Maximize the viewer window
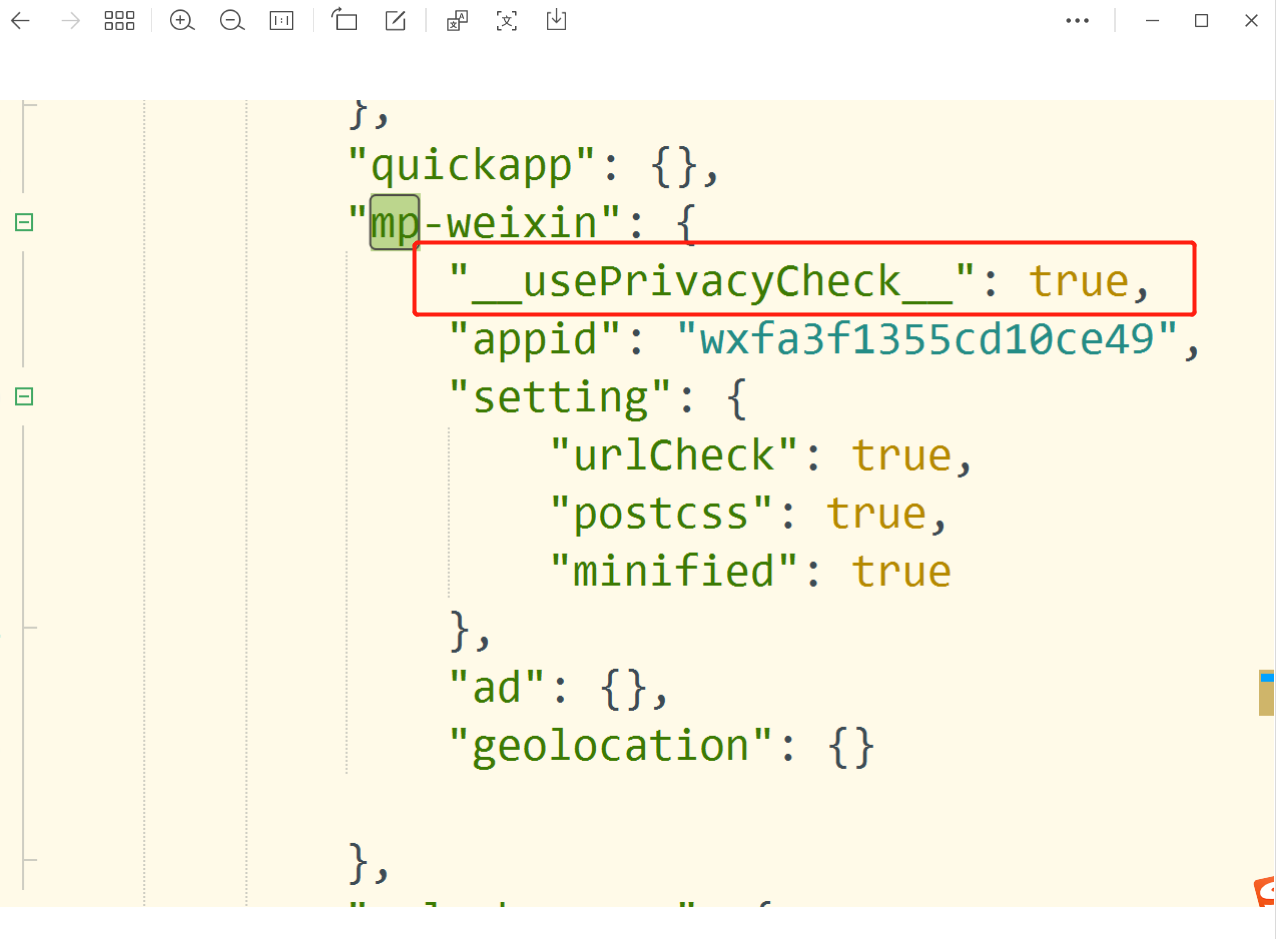Screen dimensions: 1276x939 pyautogui.click(x=1202, y=21)
